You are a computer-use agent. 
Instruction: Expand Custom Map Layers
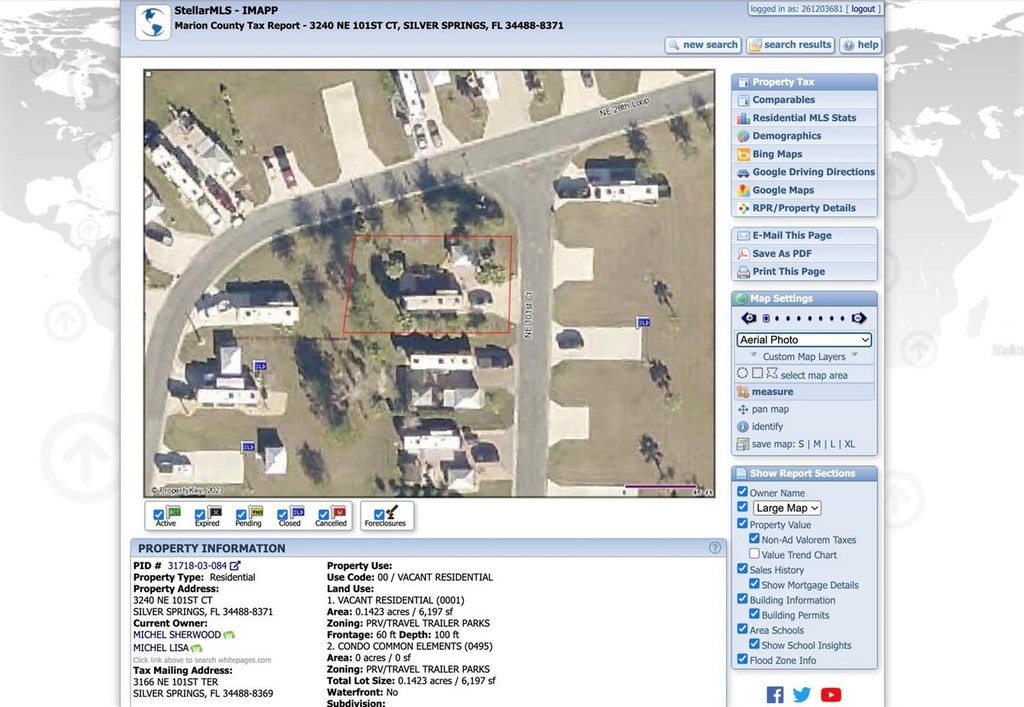[x=803, y=357]
